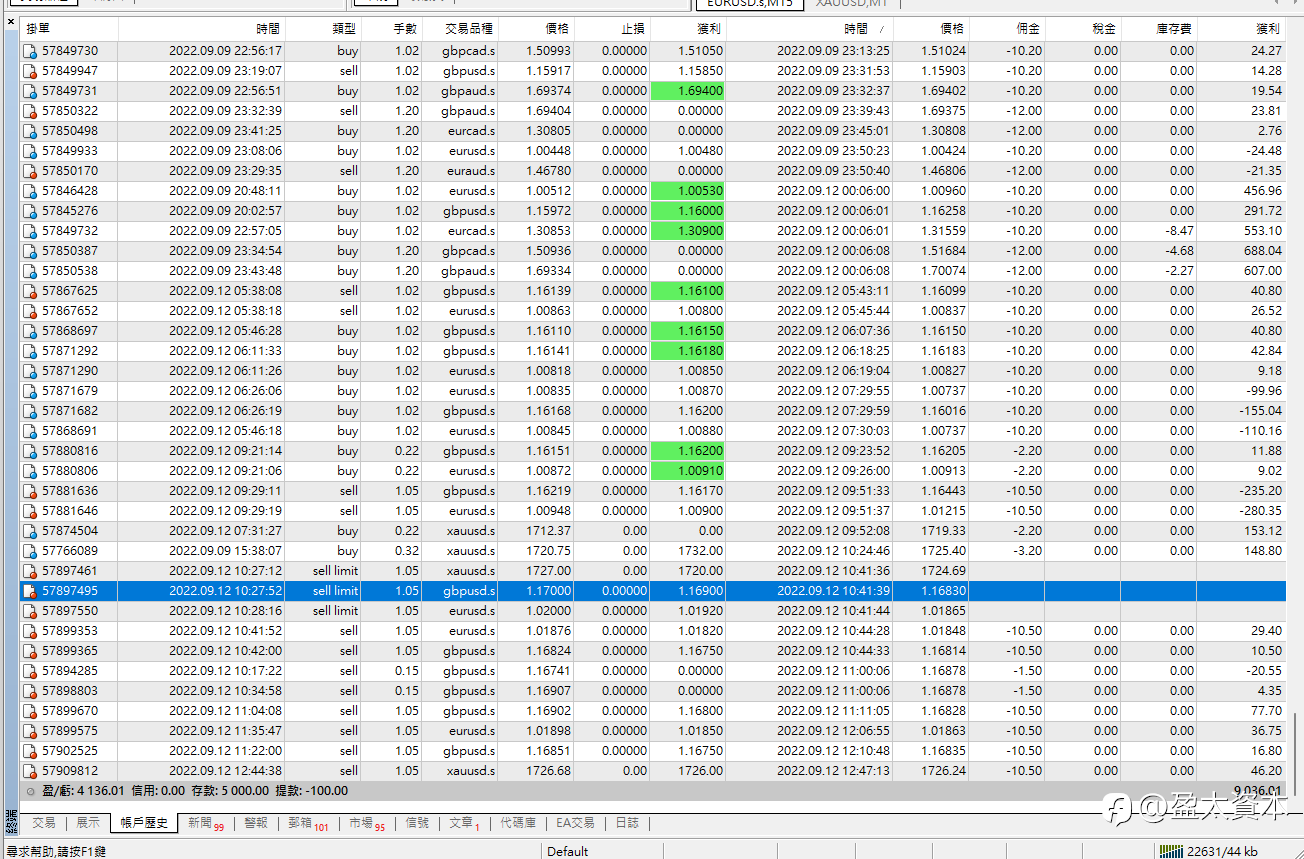Click the order icon for ticket 57846428
Screen dimensions: 1304x859
pos(30,191)
